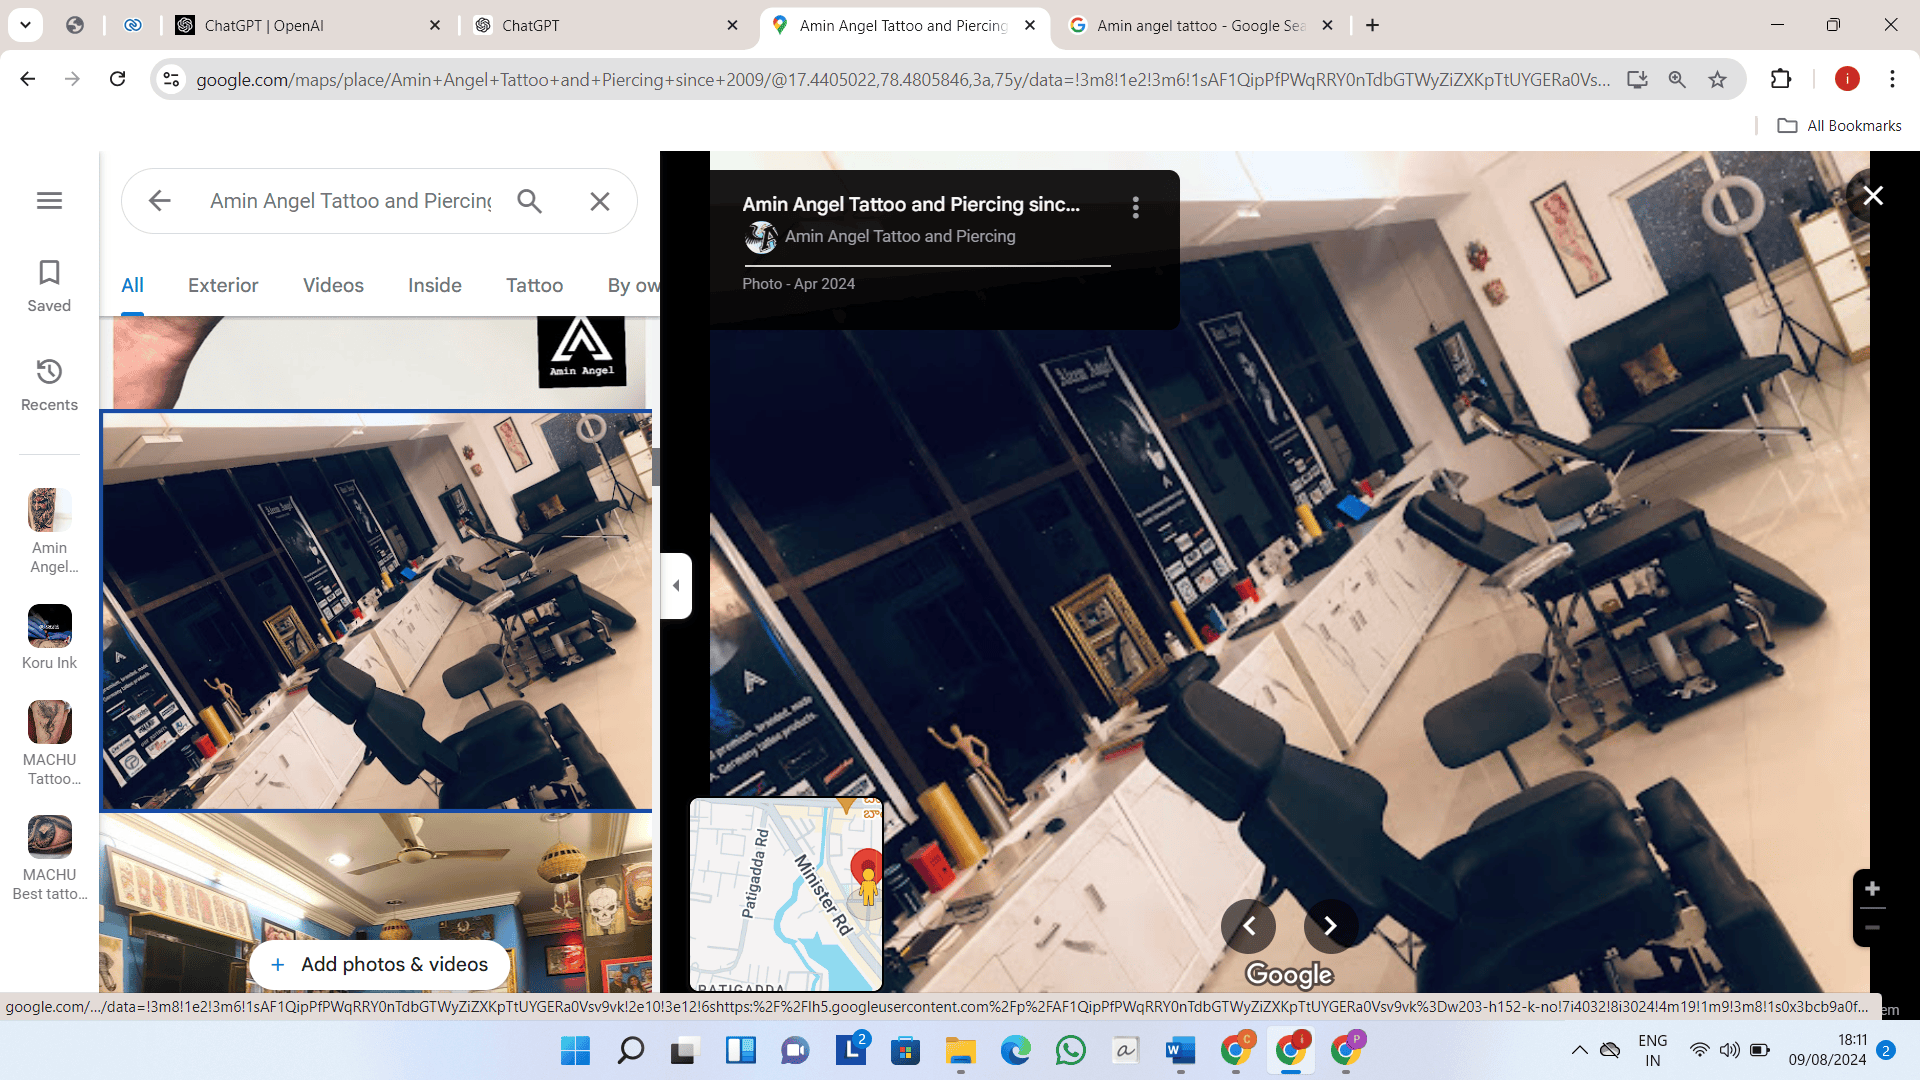This screenshot has height=1080, width=1920.
Task: Close the photo viewer with X
Action: tap(1872, 196)
